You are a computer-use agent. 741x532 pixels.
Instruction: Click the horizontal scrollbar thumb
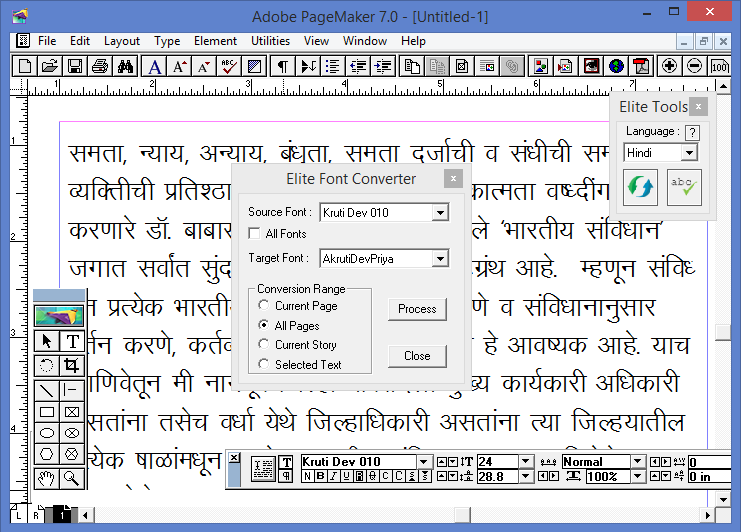463,515
